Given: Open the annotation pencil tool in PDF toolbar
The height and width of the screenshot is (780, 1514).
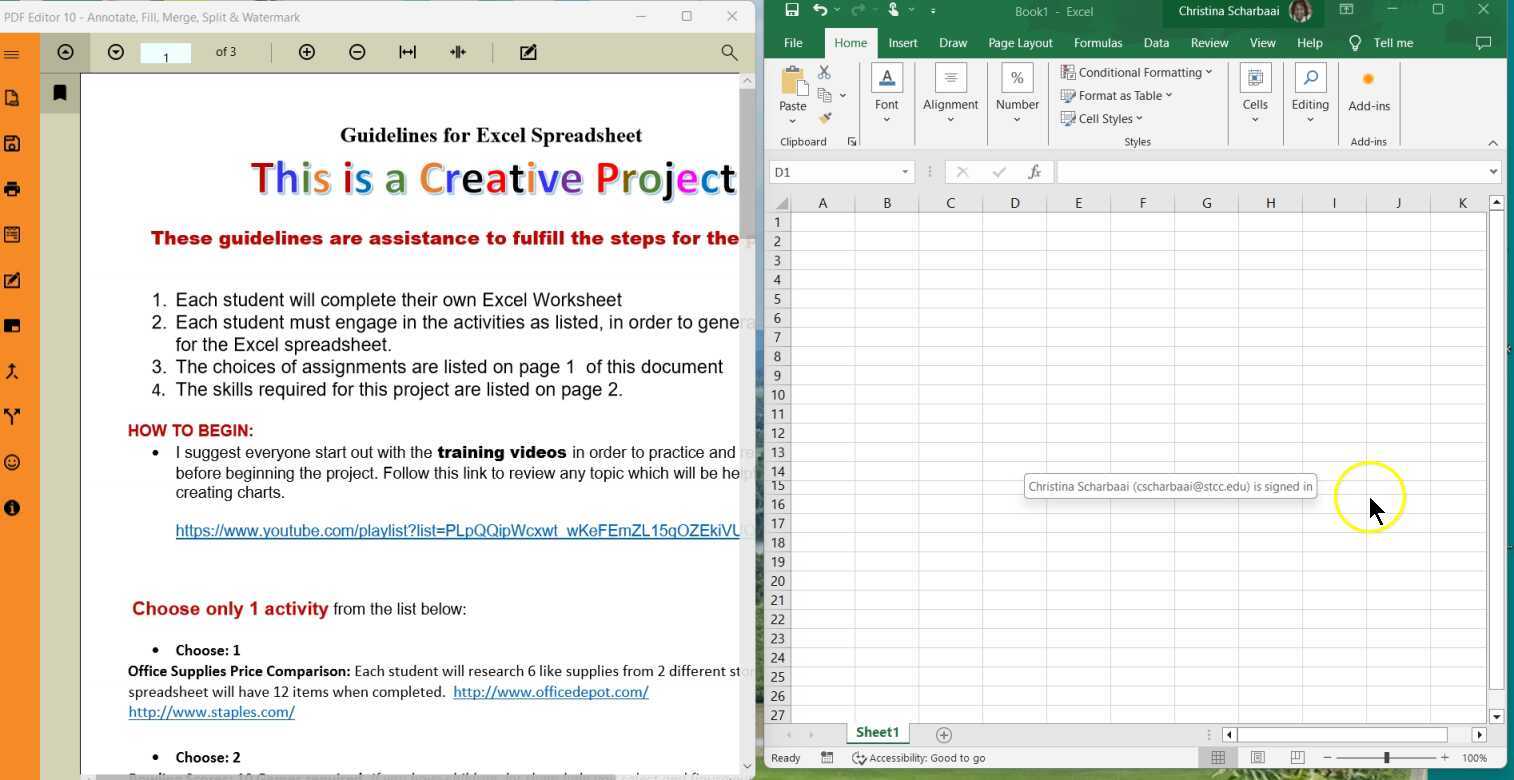Looking at the screenshot, I should [528, 52].
